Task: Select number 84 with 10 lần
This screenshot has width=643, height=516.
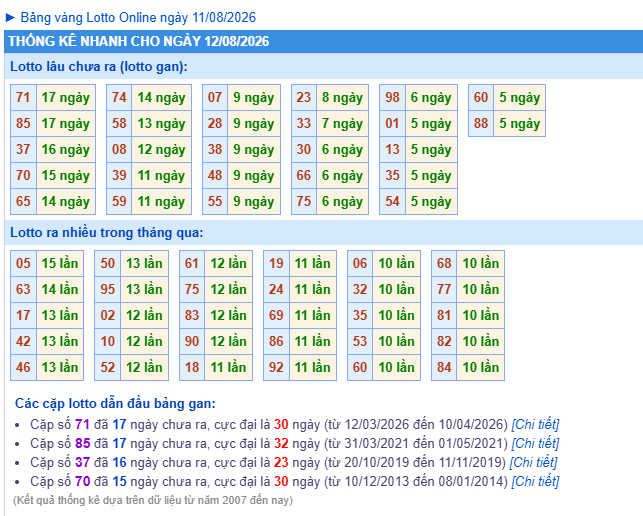Action: [x=444, y=367]
